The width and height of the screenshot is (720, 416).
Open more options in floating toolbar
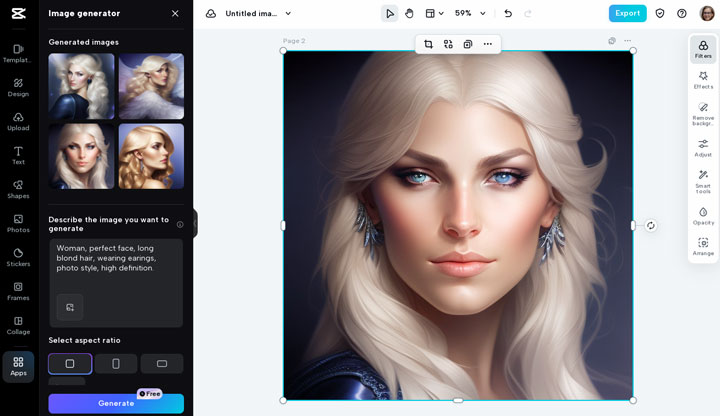click(x=488, y=44)
